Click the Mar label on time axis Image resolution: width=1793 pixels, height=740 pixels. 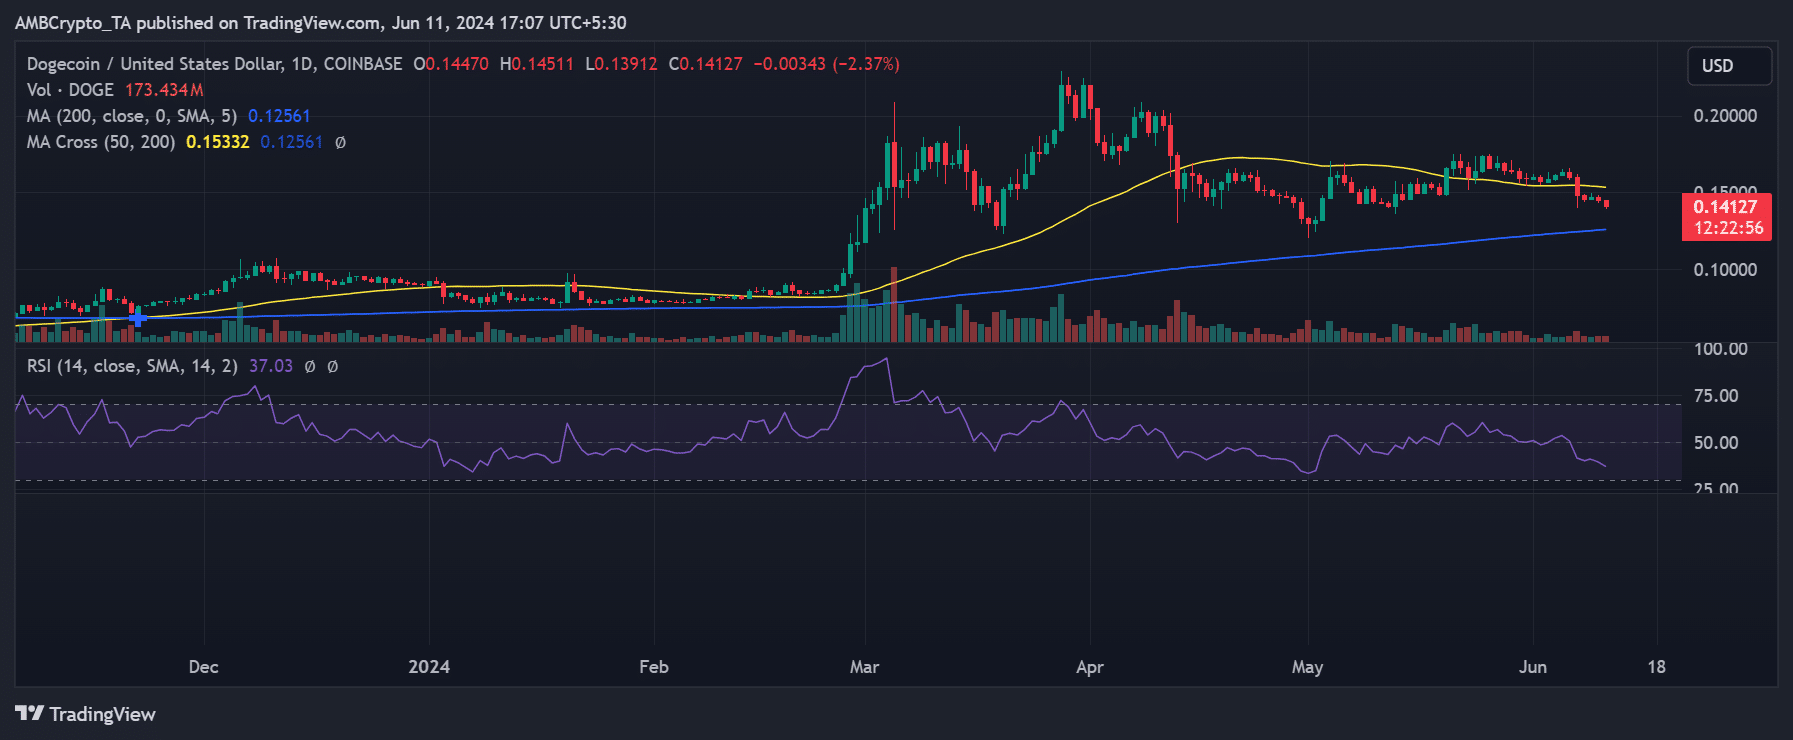click(x=864, y=667)
